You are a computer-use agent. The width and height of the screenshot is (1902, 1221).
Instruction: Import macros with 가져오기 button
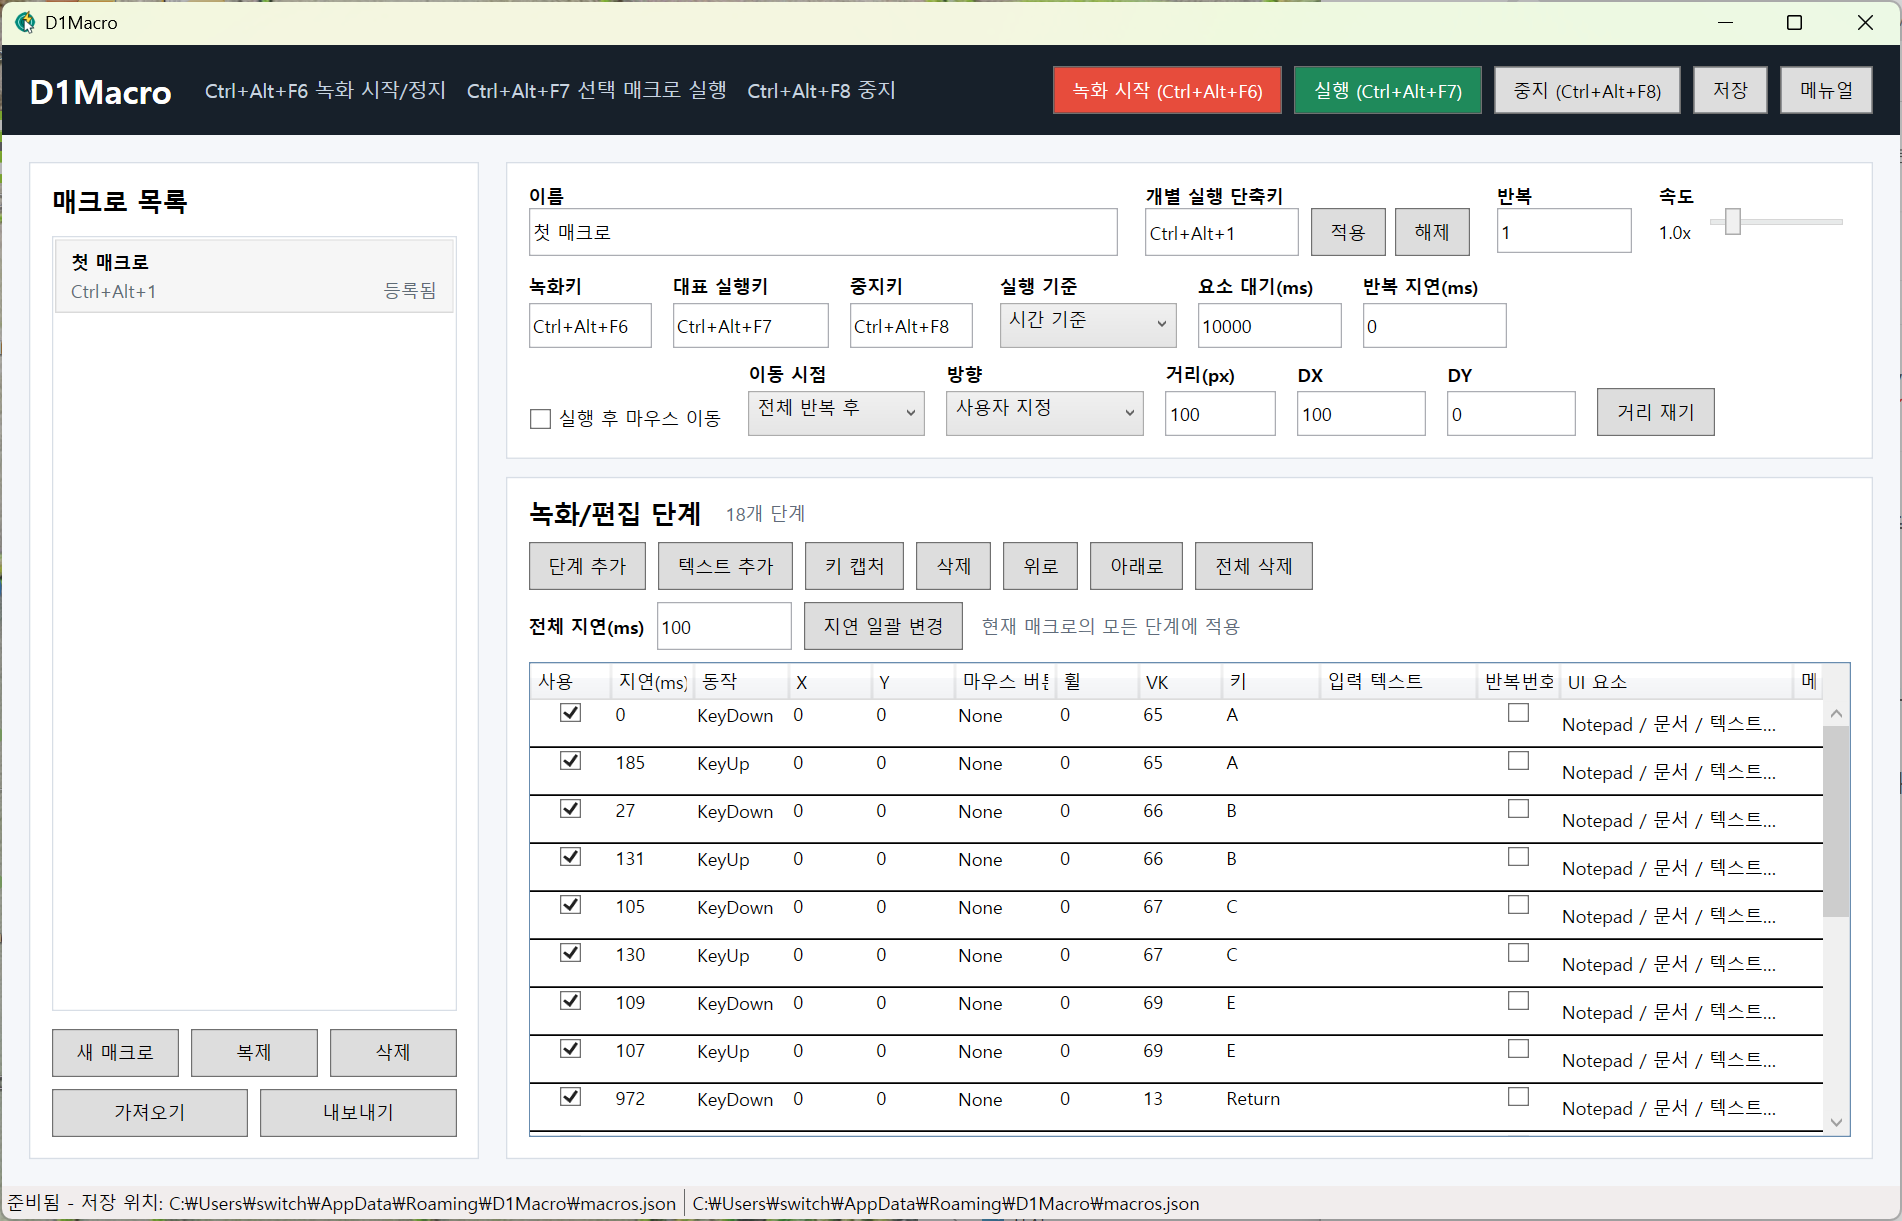[x=150, y=1113]
